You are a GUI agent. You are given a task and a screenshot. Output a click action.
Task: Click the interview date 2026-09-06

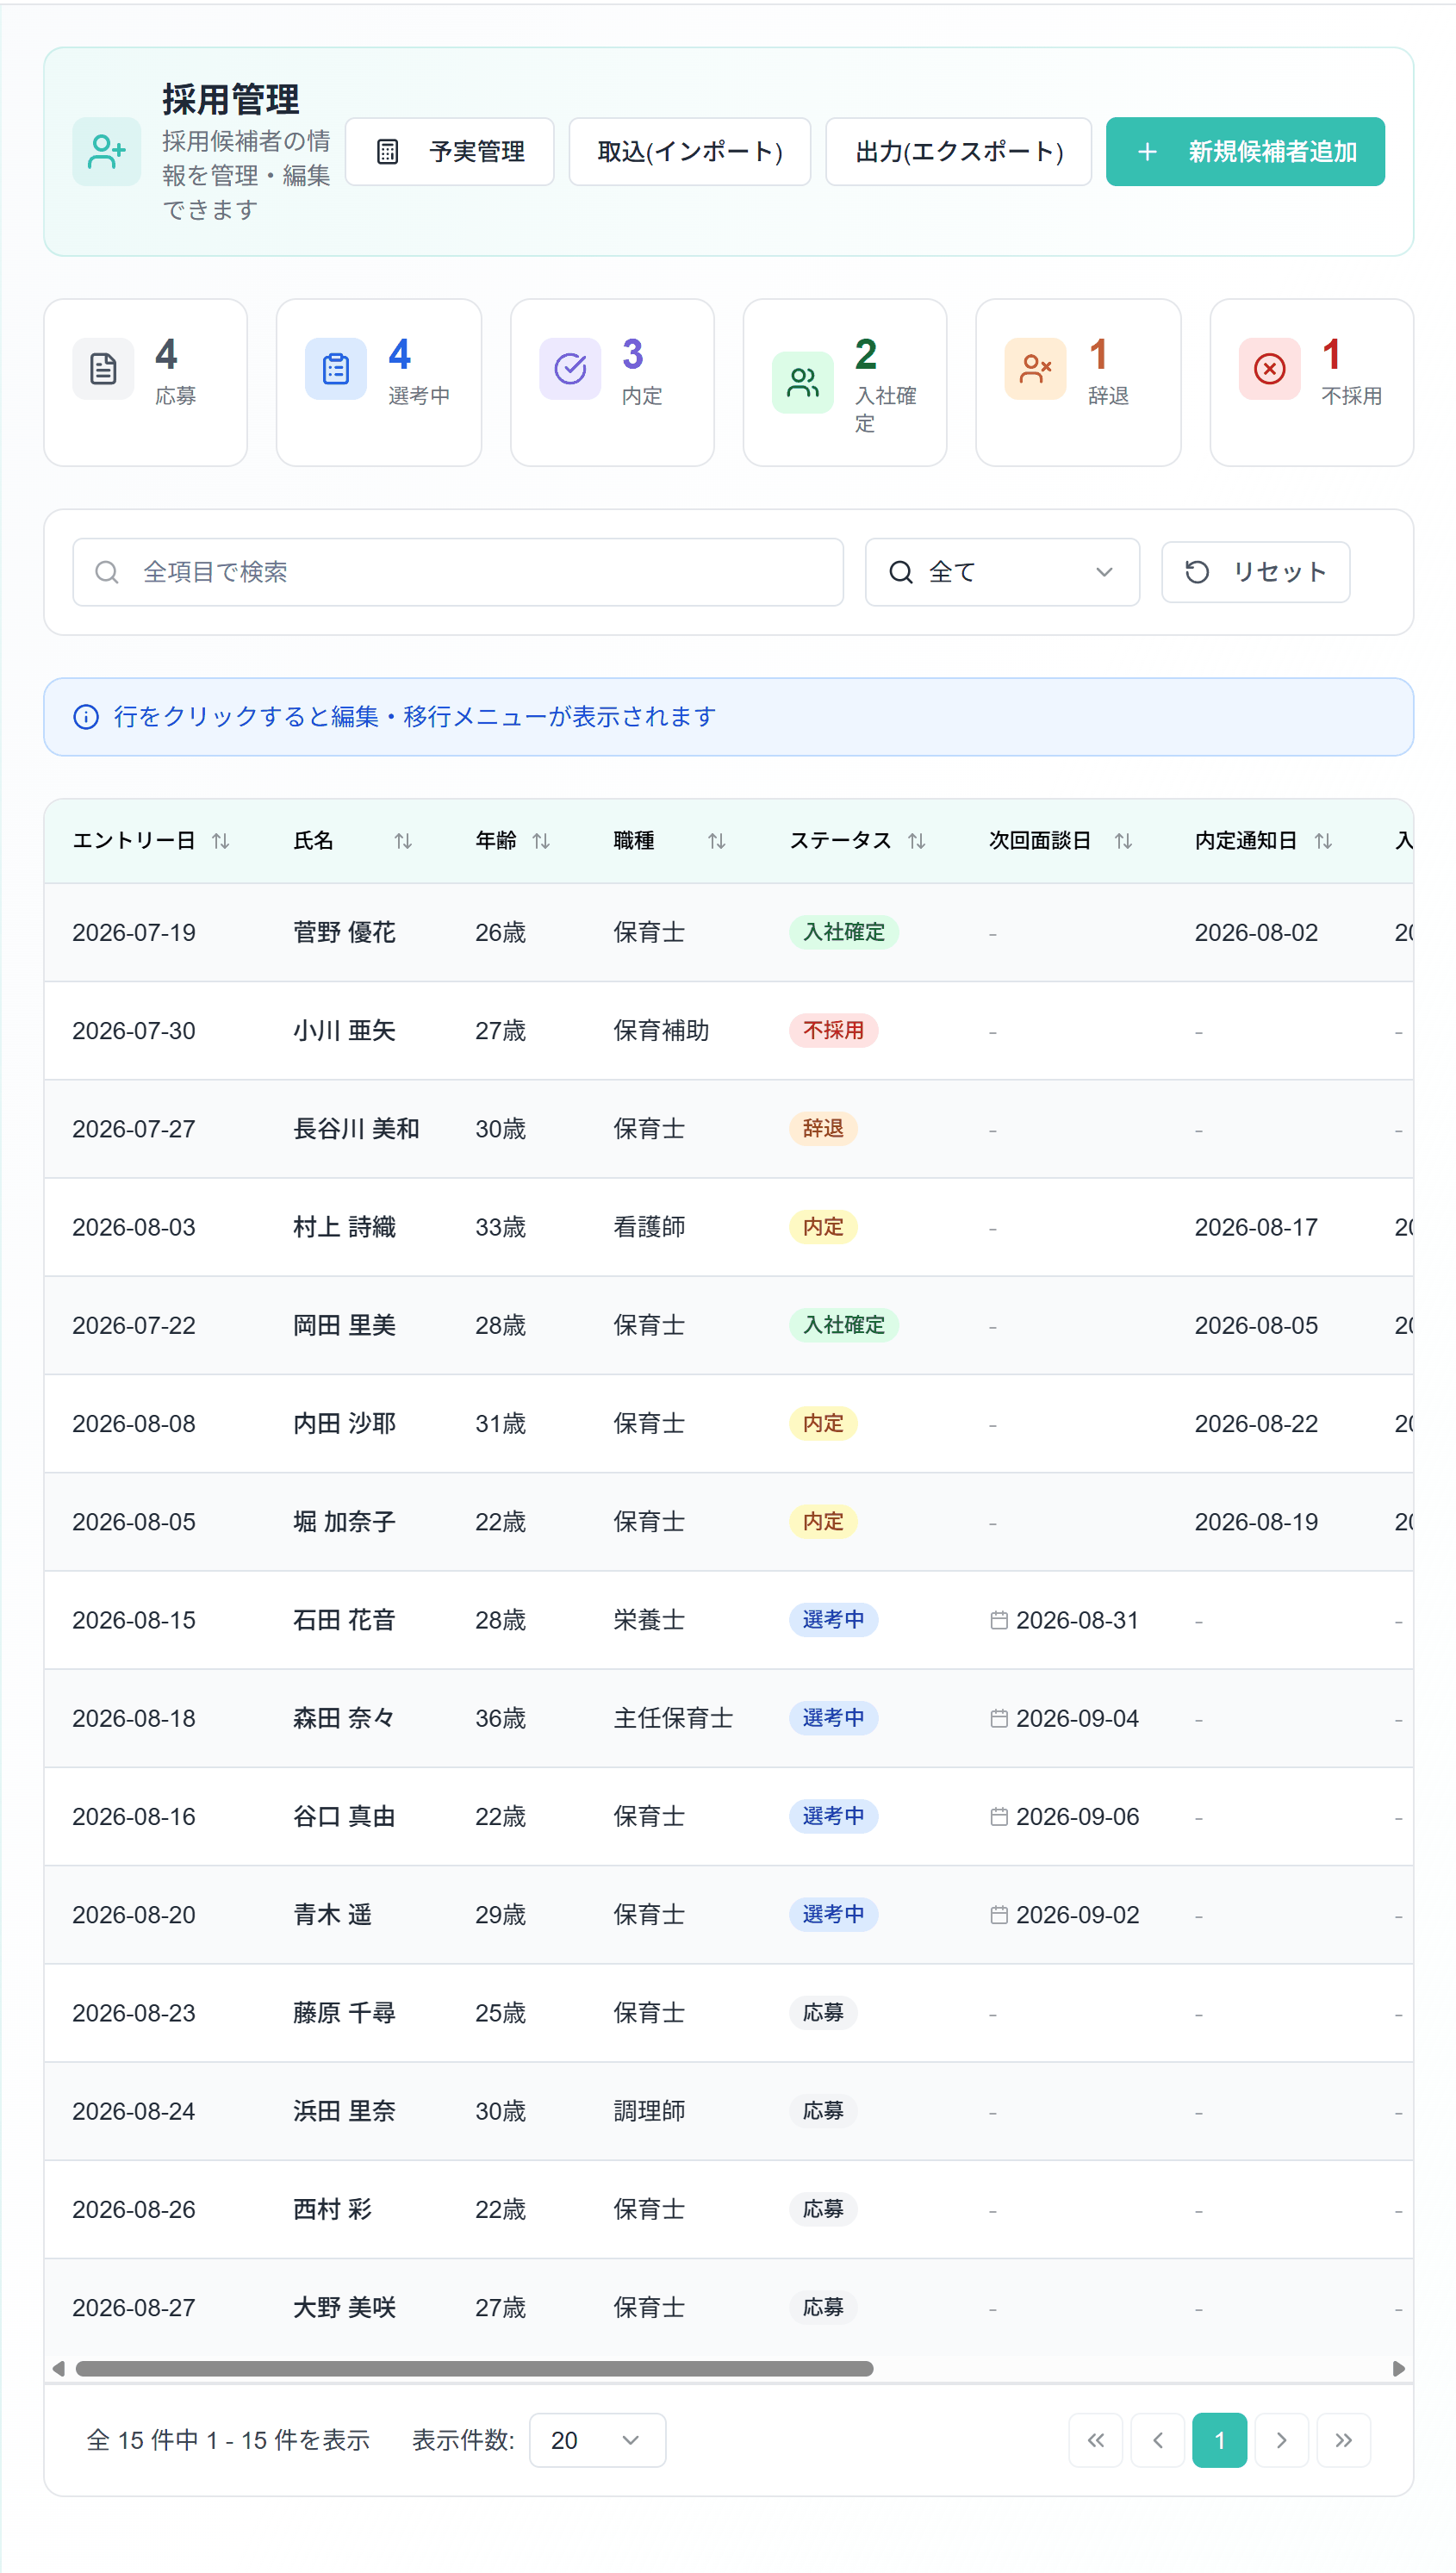pyautogui.click(x=1077, y=1816)
